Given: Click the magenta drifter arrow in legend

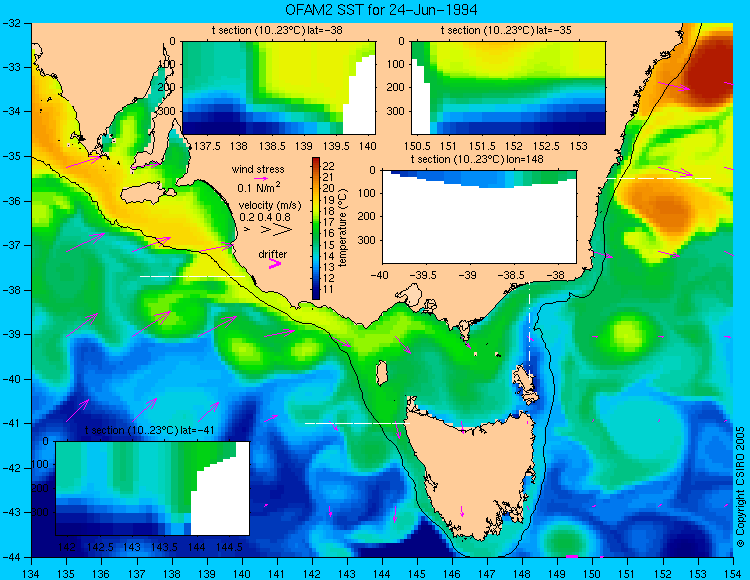Looking at the screenshot, I should point(275,263).
